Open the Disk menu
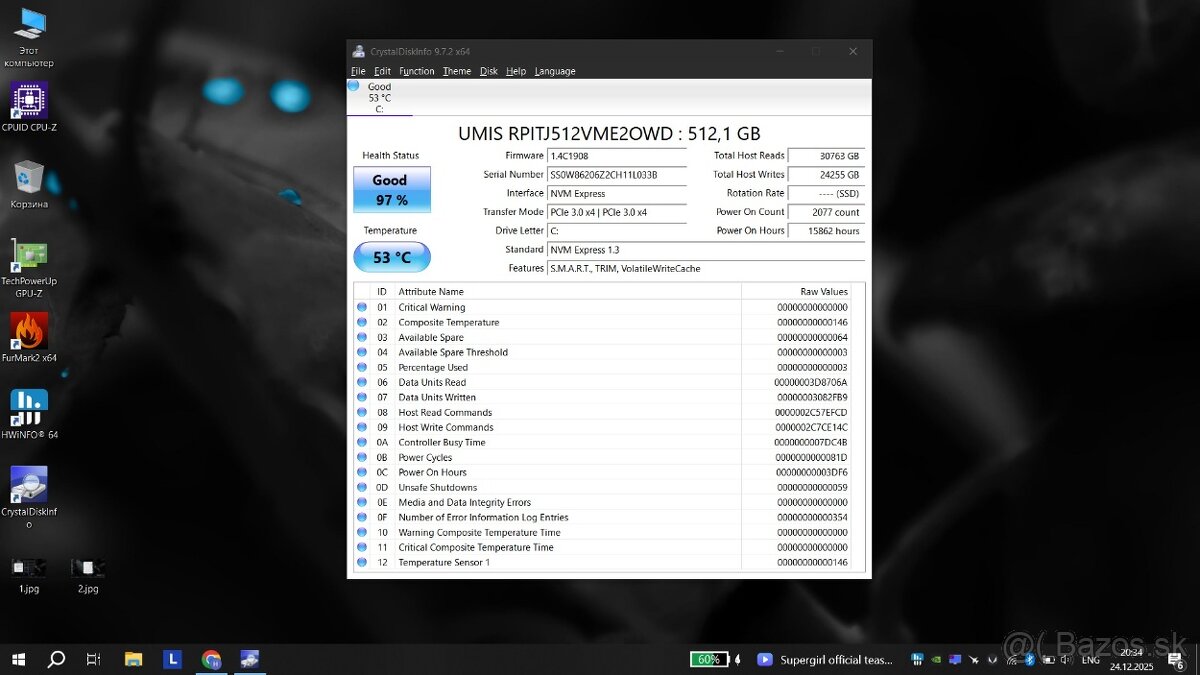Screen dimensions: 1200x675 click(x=489, y=71)
